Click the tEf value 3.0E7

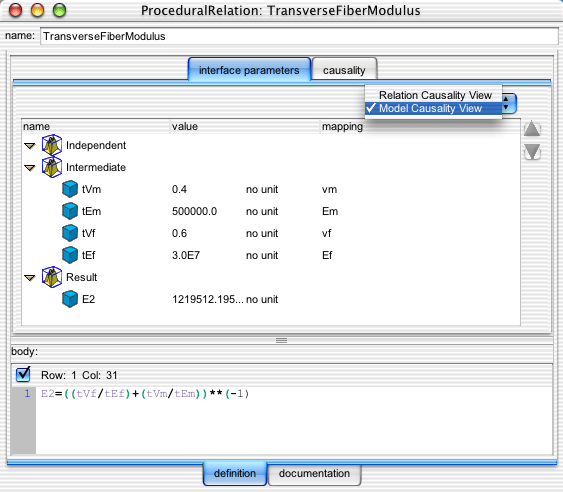point(186,255)
